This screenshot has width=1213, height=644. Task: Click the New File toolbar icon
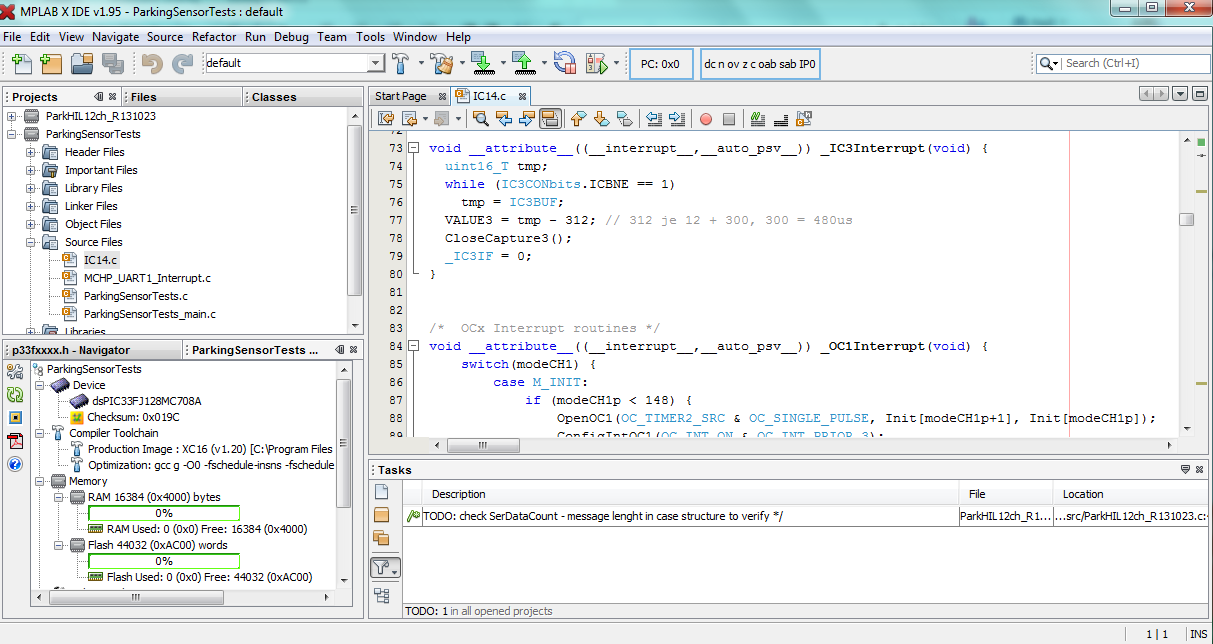22,63
